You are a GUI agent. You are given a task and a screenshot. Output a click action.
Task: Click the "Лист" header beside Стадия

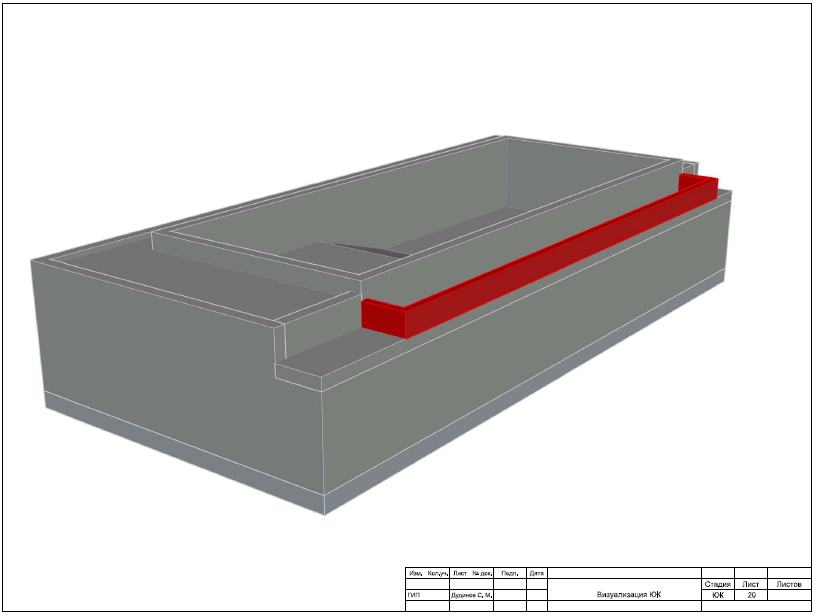[751, 584]
